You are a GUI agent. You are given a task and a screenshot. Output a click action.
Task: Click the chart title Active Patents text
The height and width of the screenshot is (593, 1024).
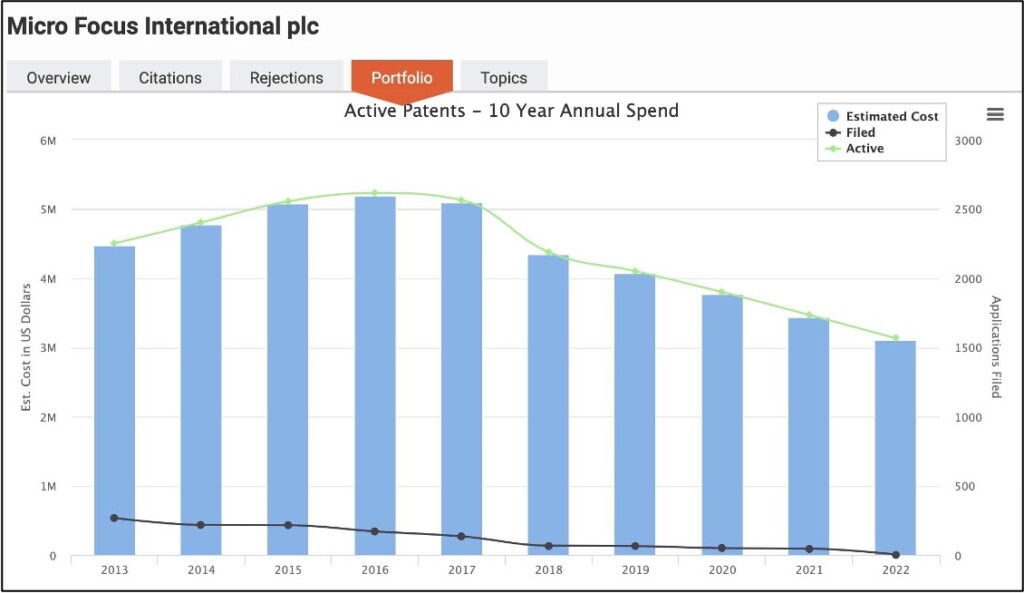coord(511,111)
